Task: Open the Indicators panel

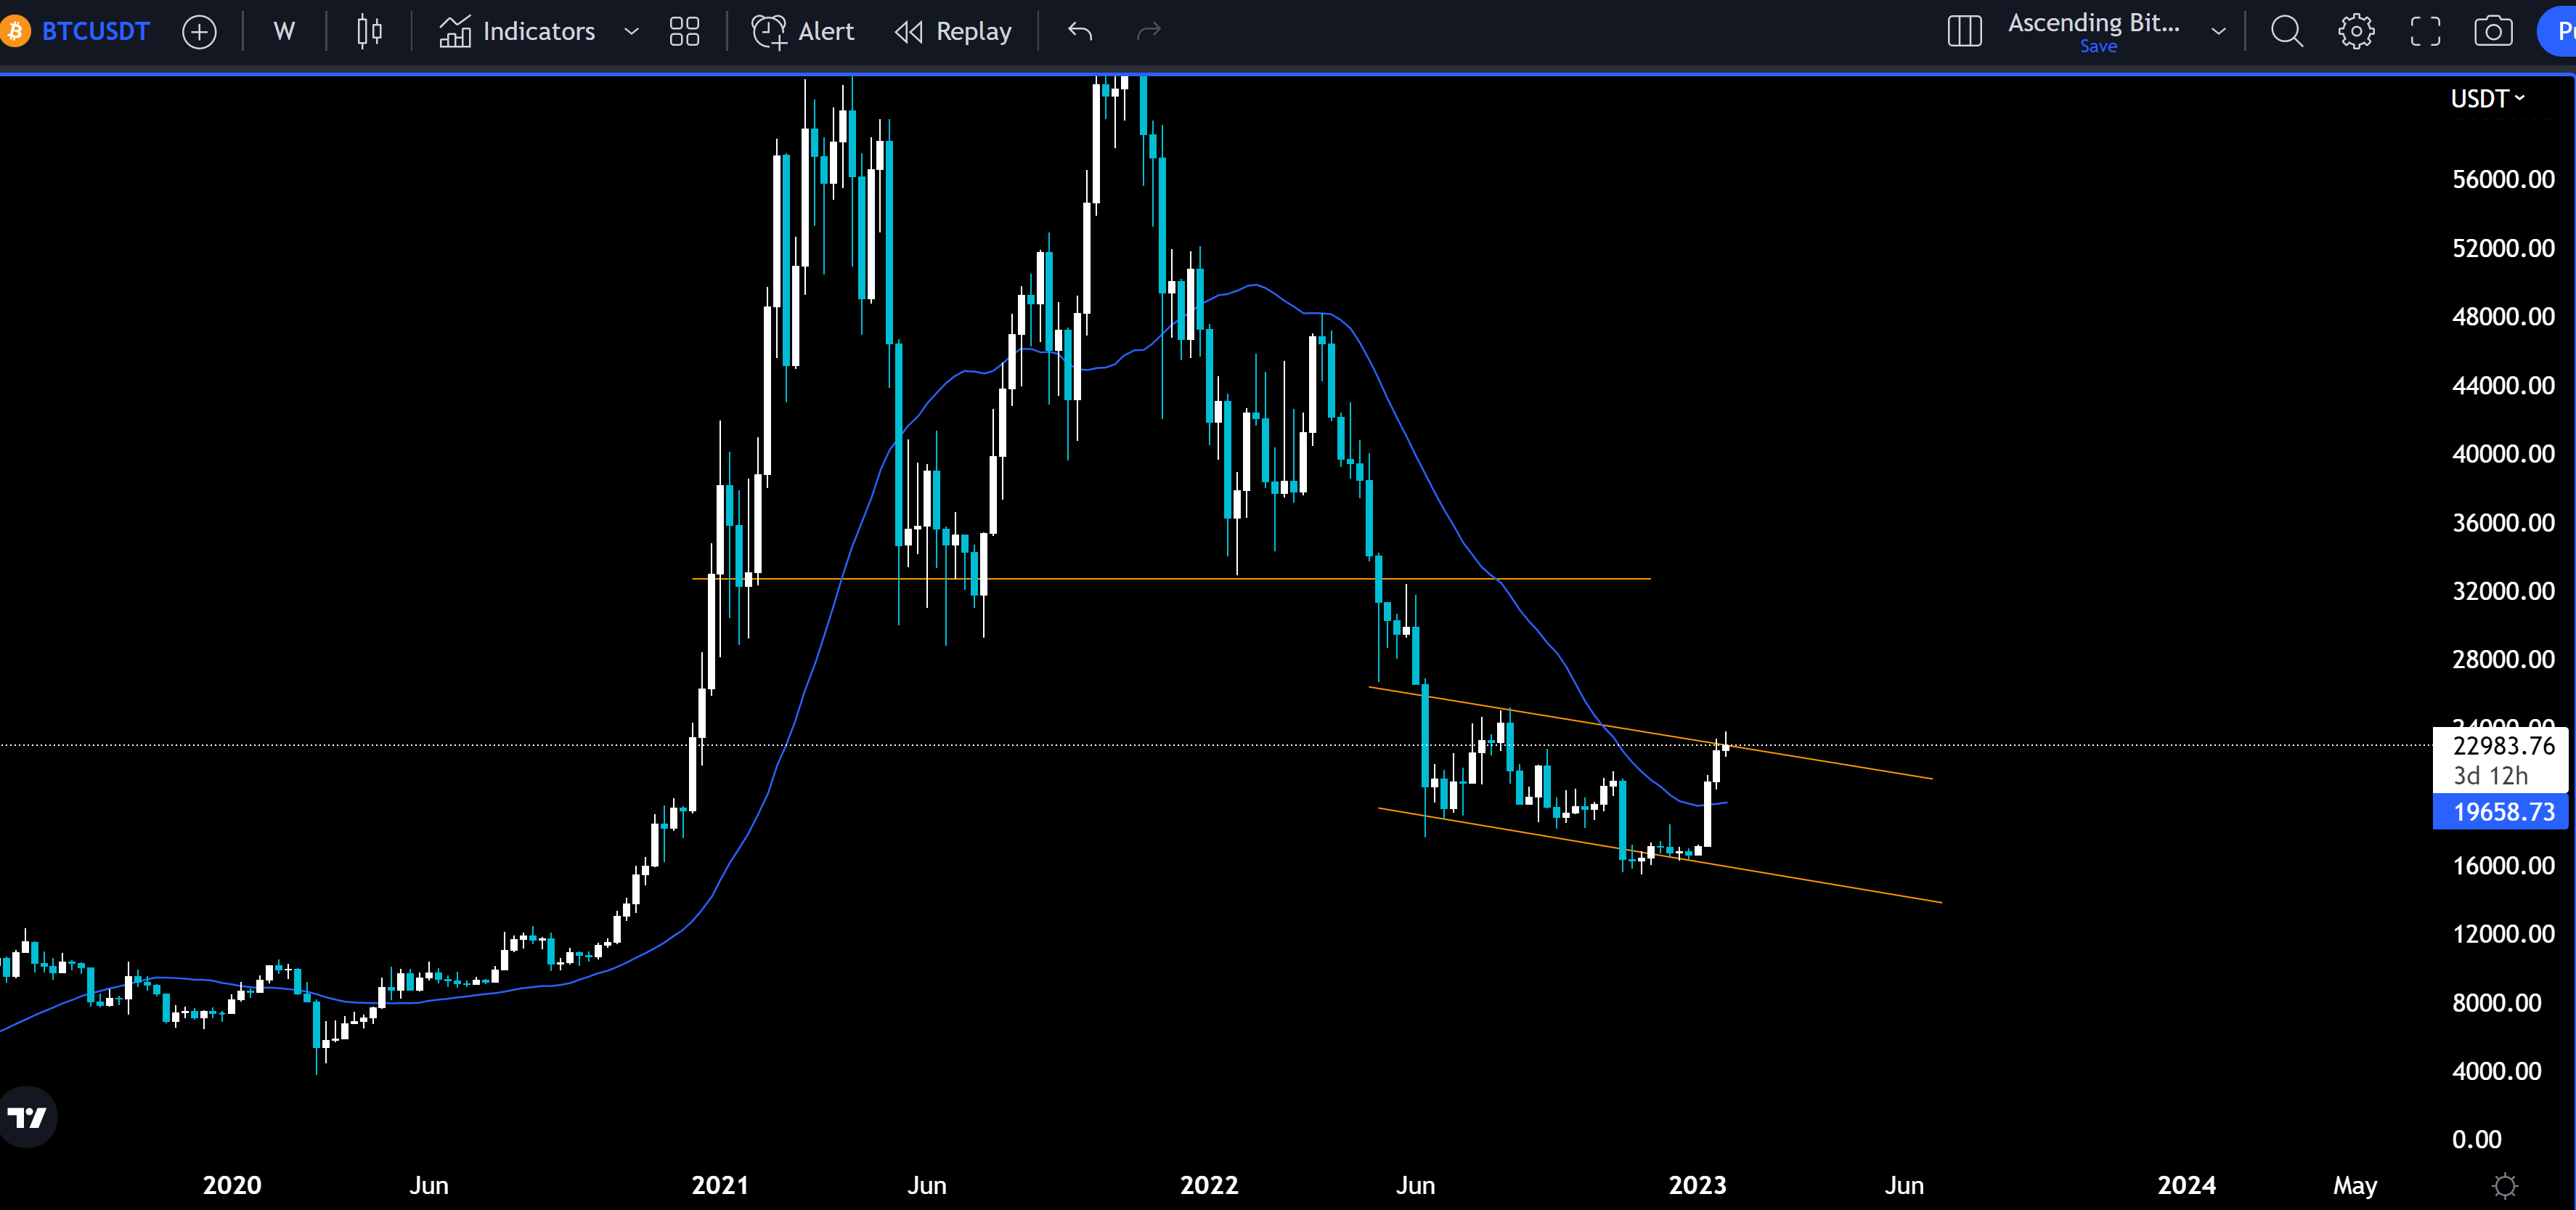Action: tap(517, 32)
